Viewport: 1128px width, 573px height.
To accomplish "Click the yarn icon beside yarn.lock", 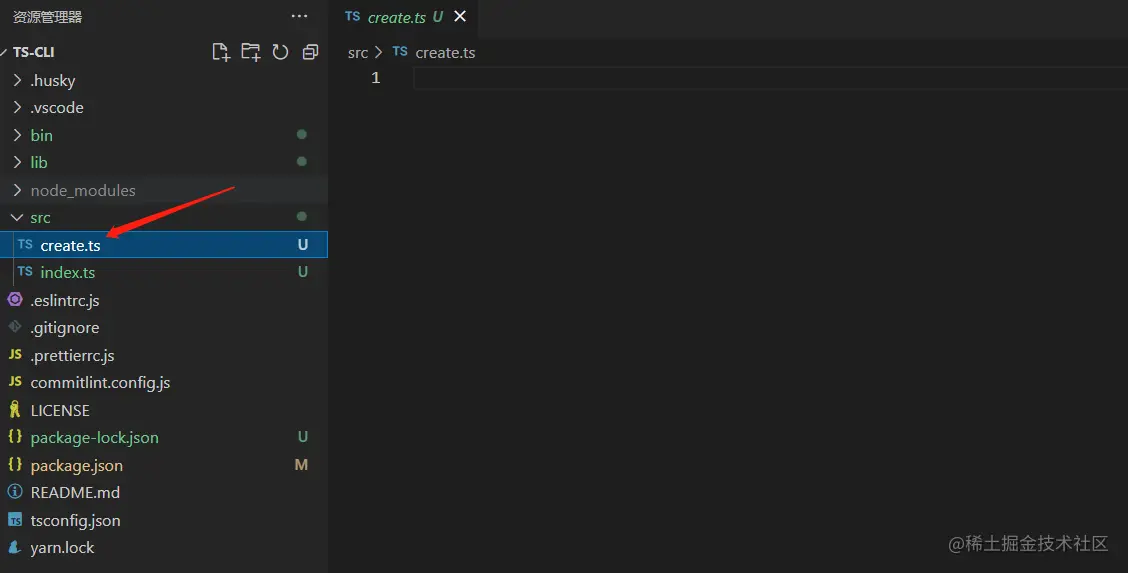I will point(14,547).
